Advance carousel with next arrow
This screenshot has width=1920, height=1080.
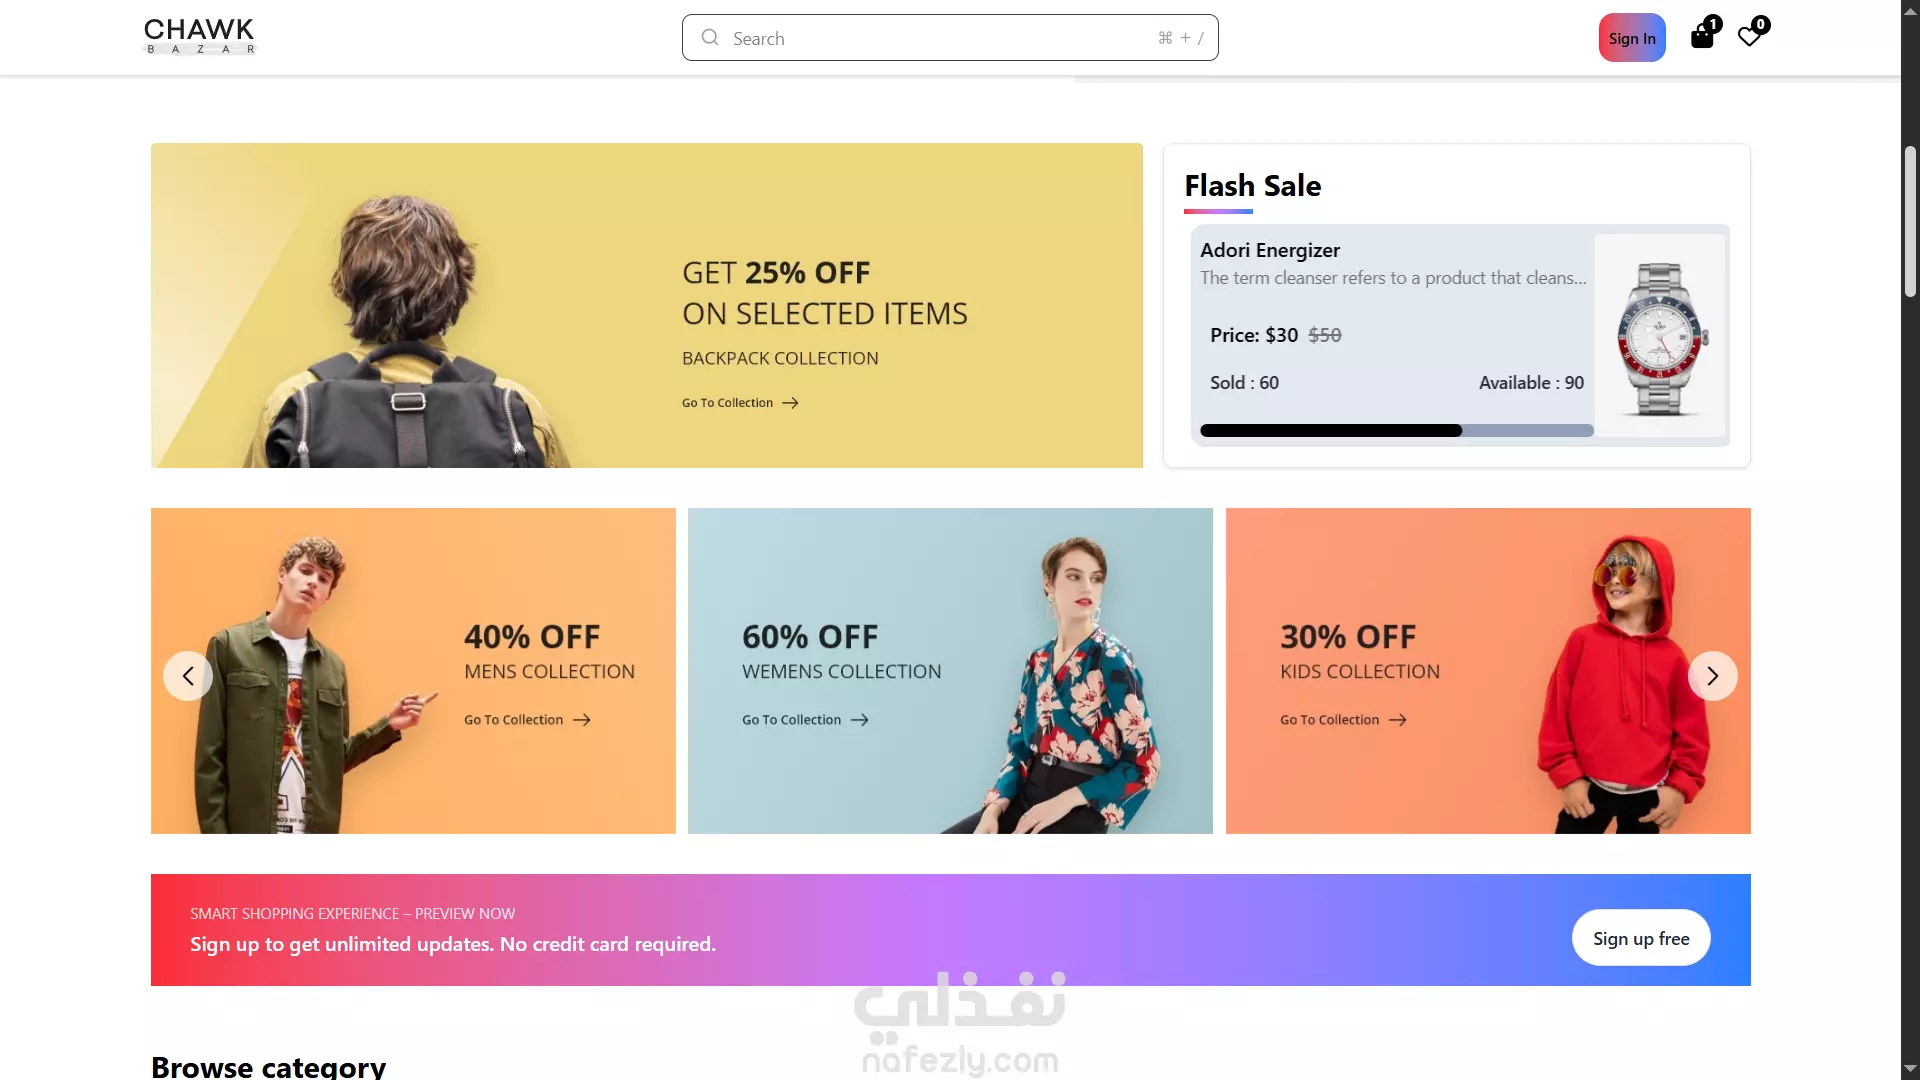click(1712, 676)
